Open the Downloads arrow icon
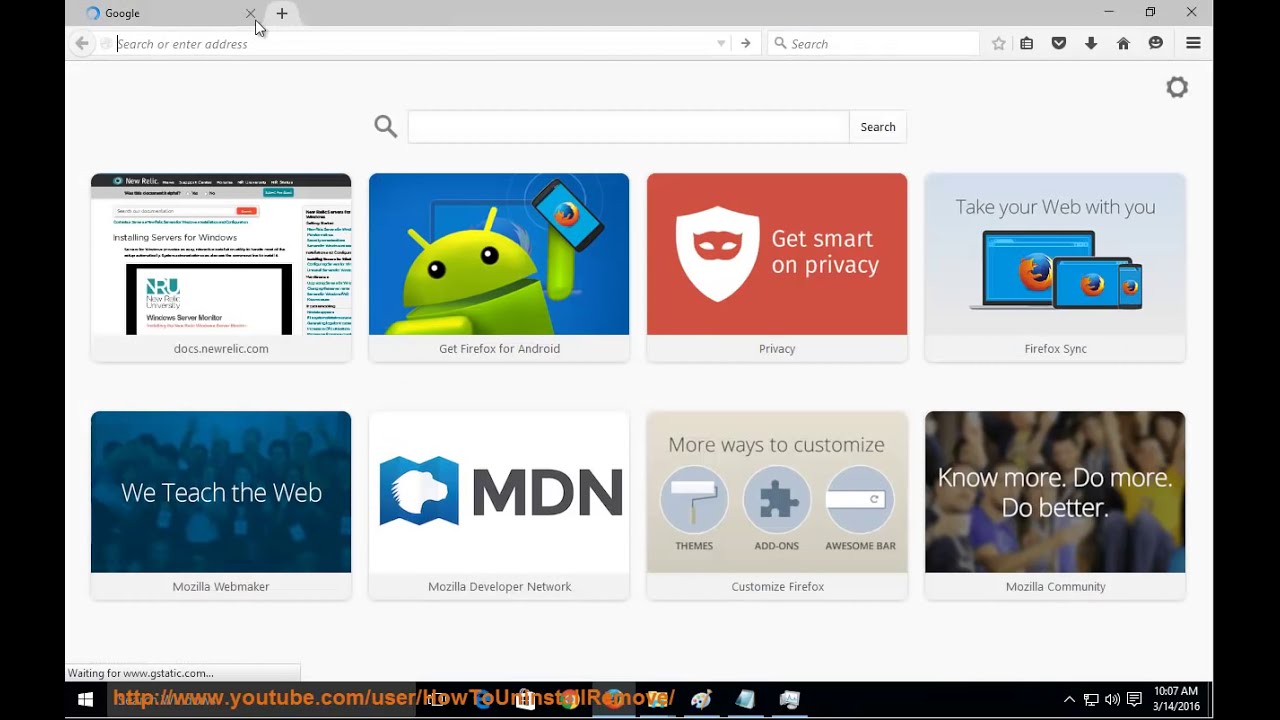 coord(1091,43)
